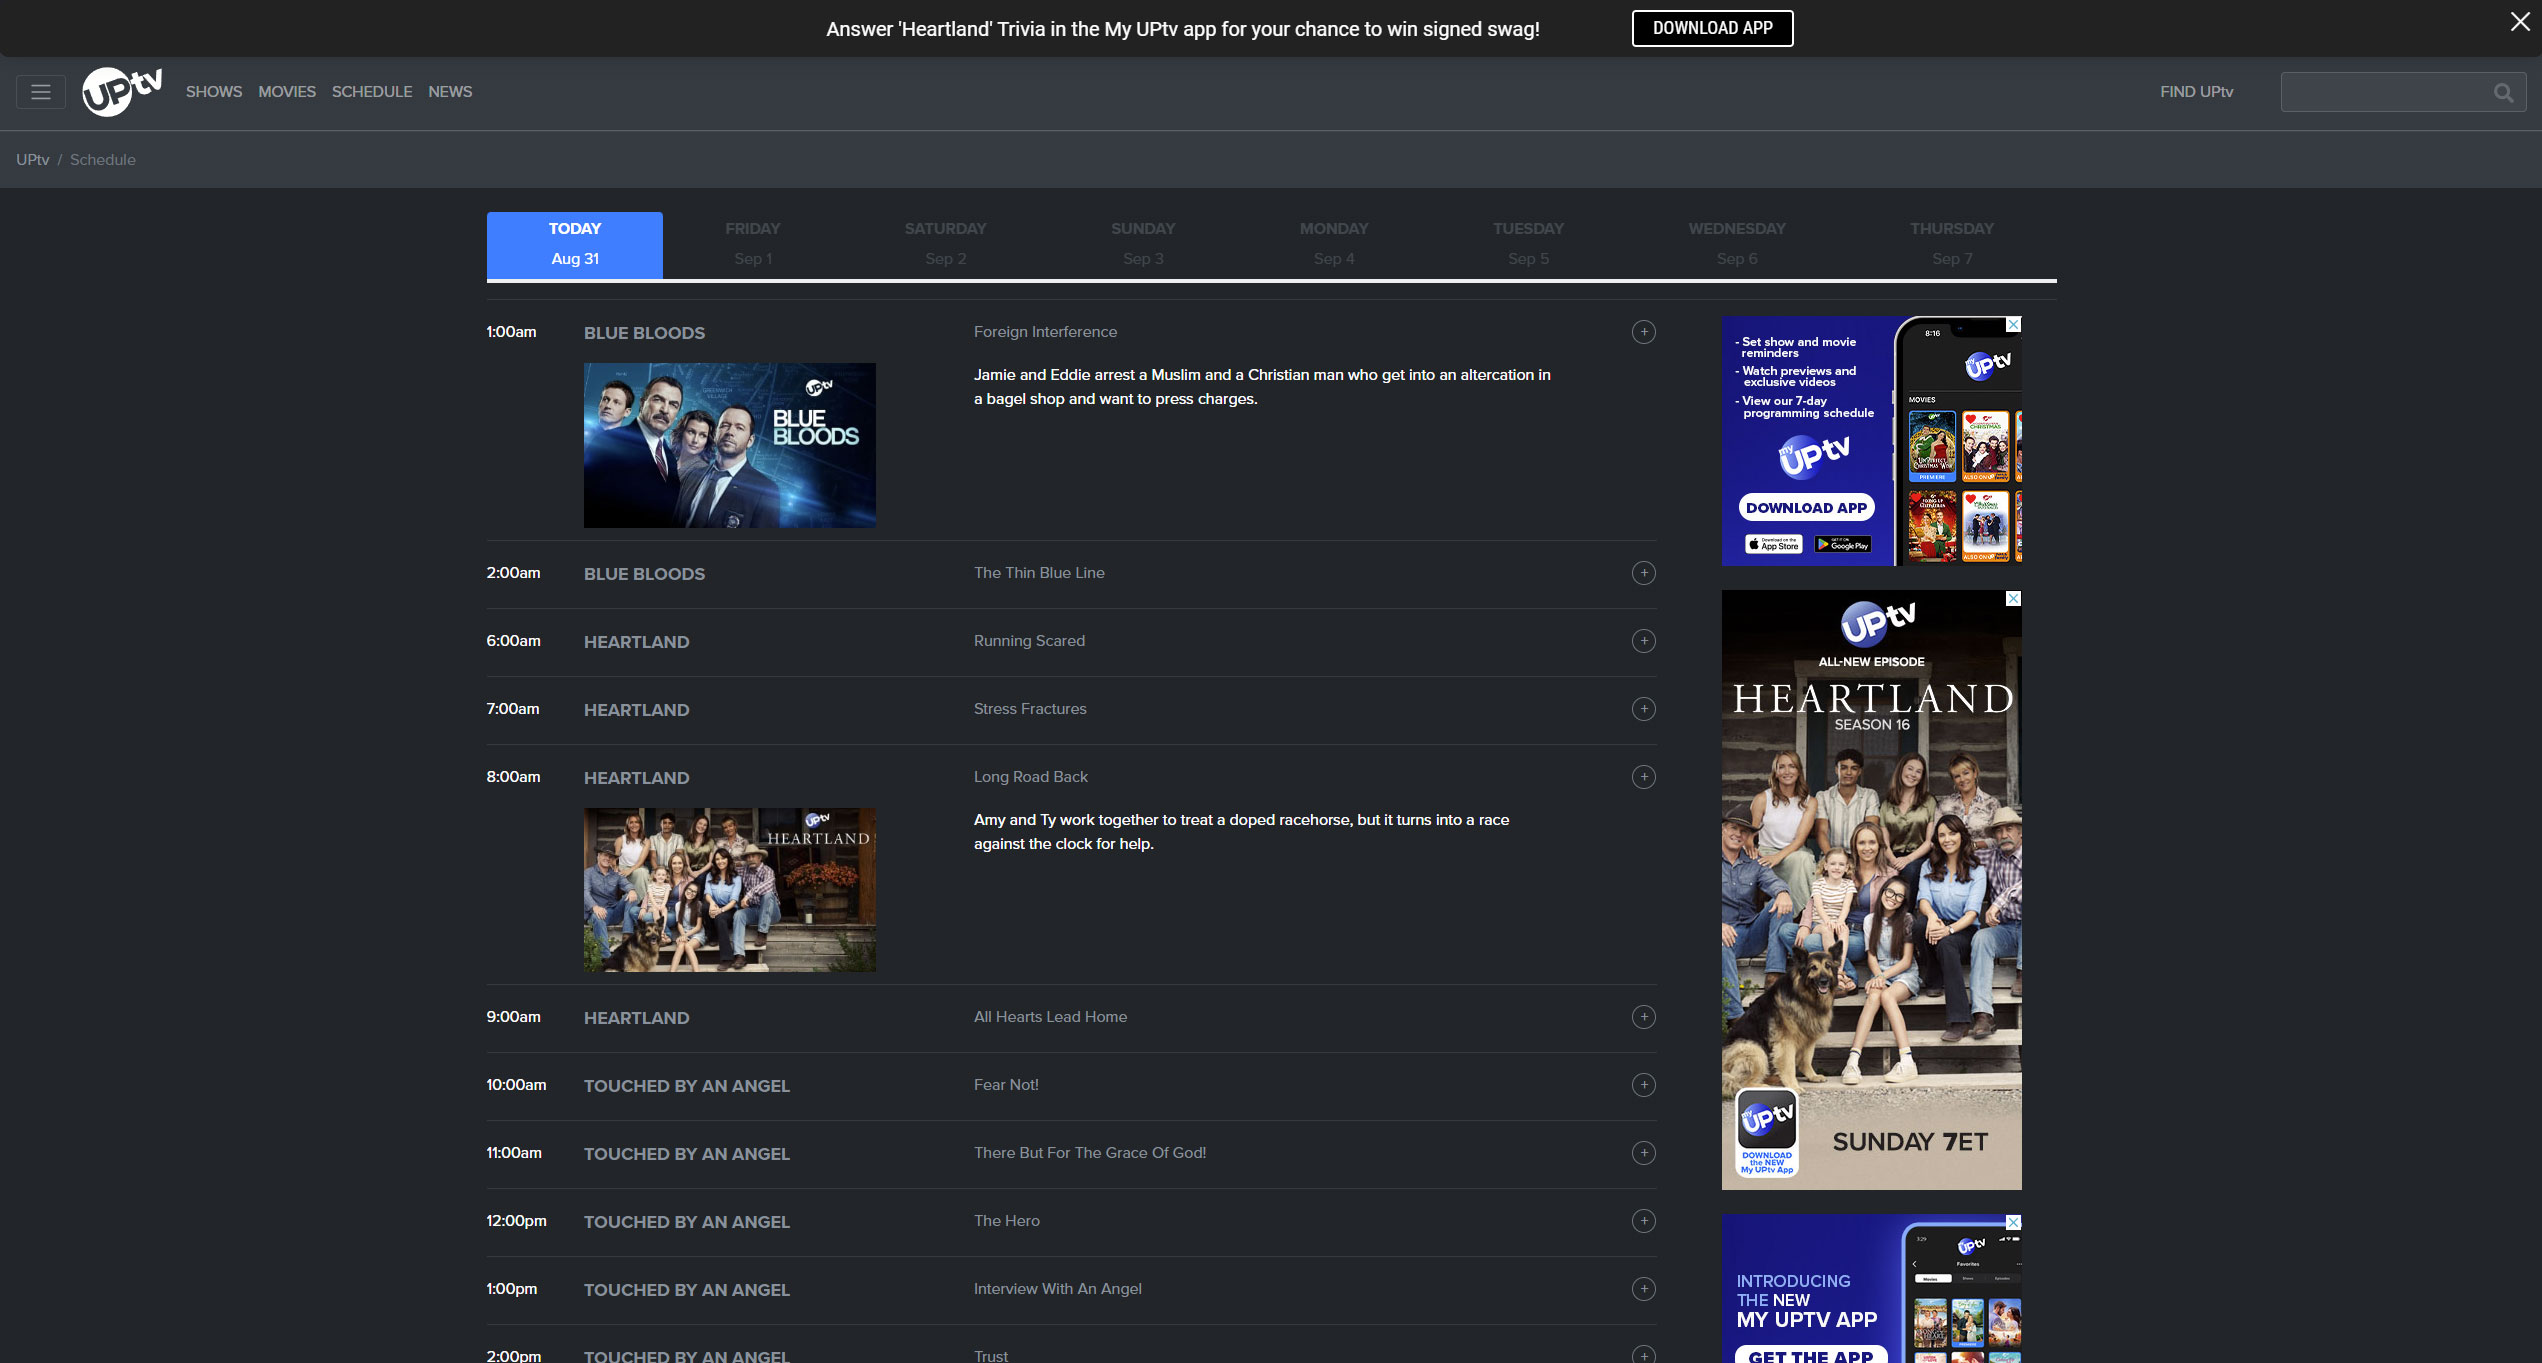Click the Schedule breadcrumb text
The width and height of the screenshot is (2542, 1363).
[x=103, y=160]
